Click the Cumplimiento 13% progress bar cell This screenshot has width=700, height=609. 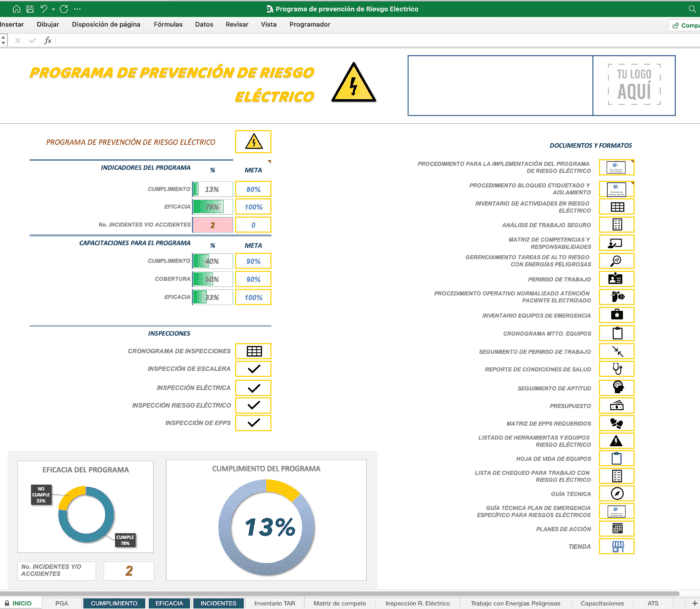(211, 189)
